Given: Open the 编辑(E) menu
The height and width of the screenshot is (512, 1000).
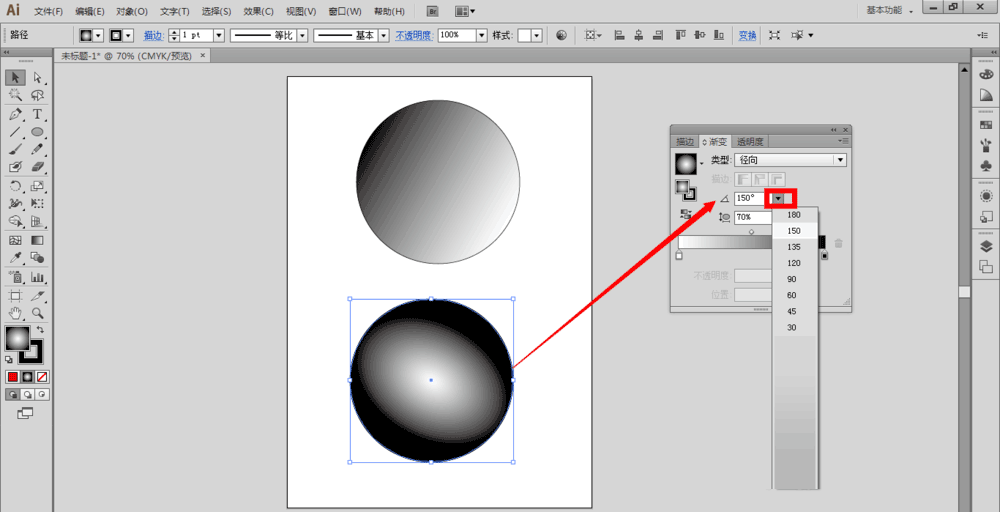Looking at the screenshot, I should point(90,11).
